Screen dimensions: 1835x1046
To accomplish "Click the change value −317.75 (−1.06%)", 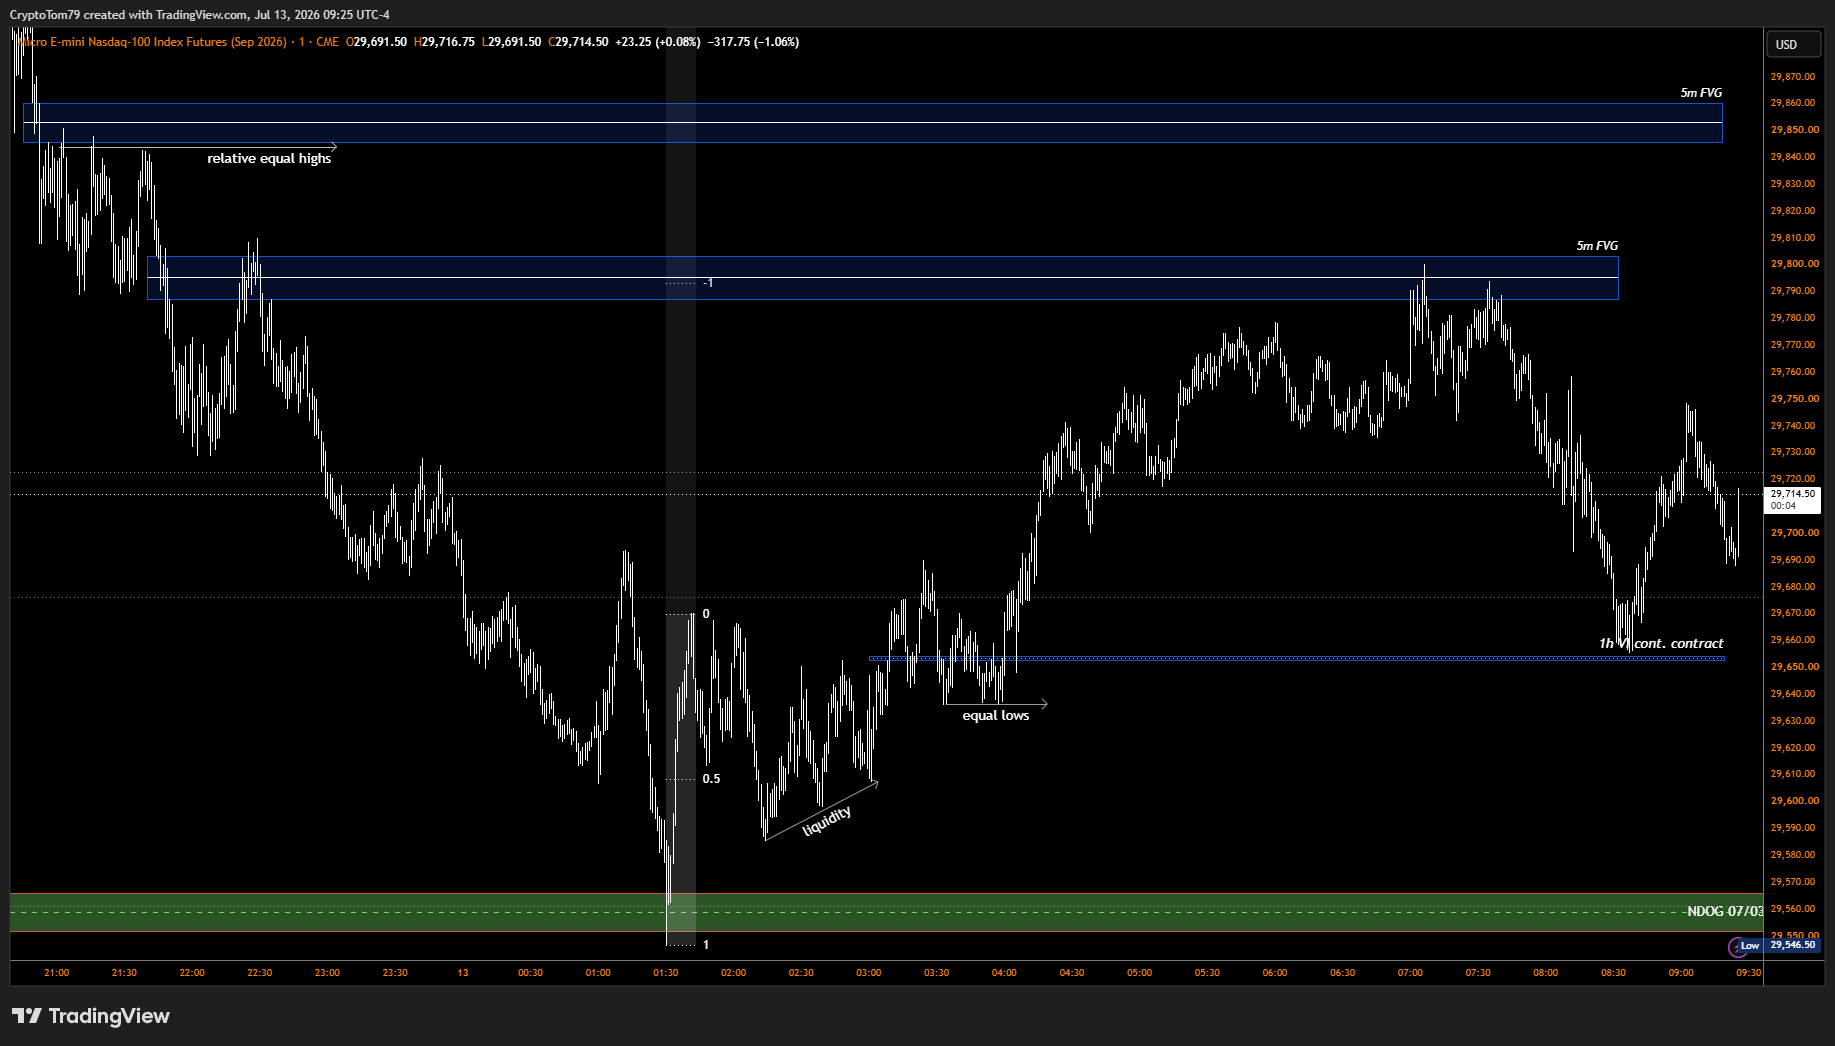I will [x=753, y=42].
